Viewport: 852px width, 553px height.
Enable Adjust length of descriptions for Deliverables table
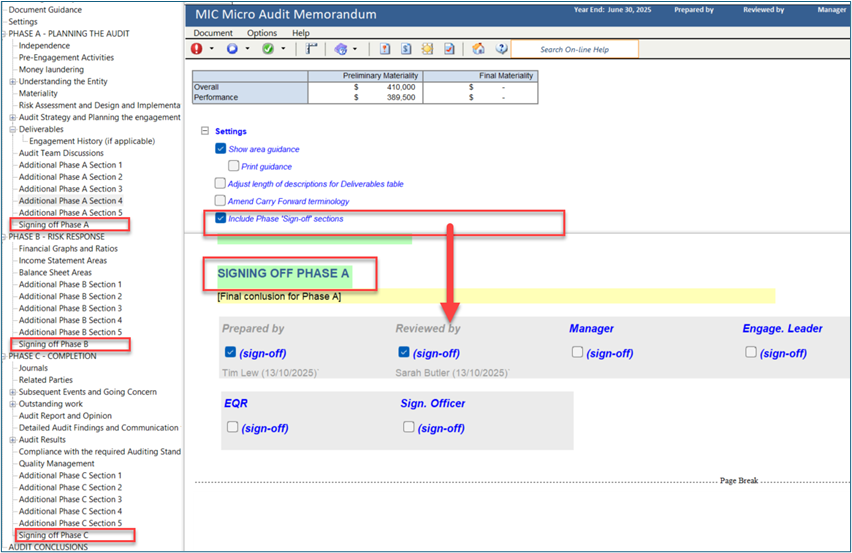pos(220,183)
